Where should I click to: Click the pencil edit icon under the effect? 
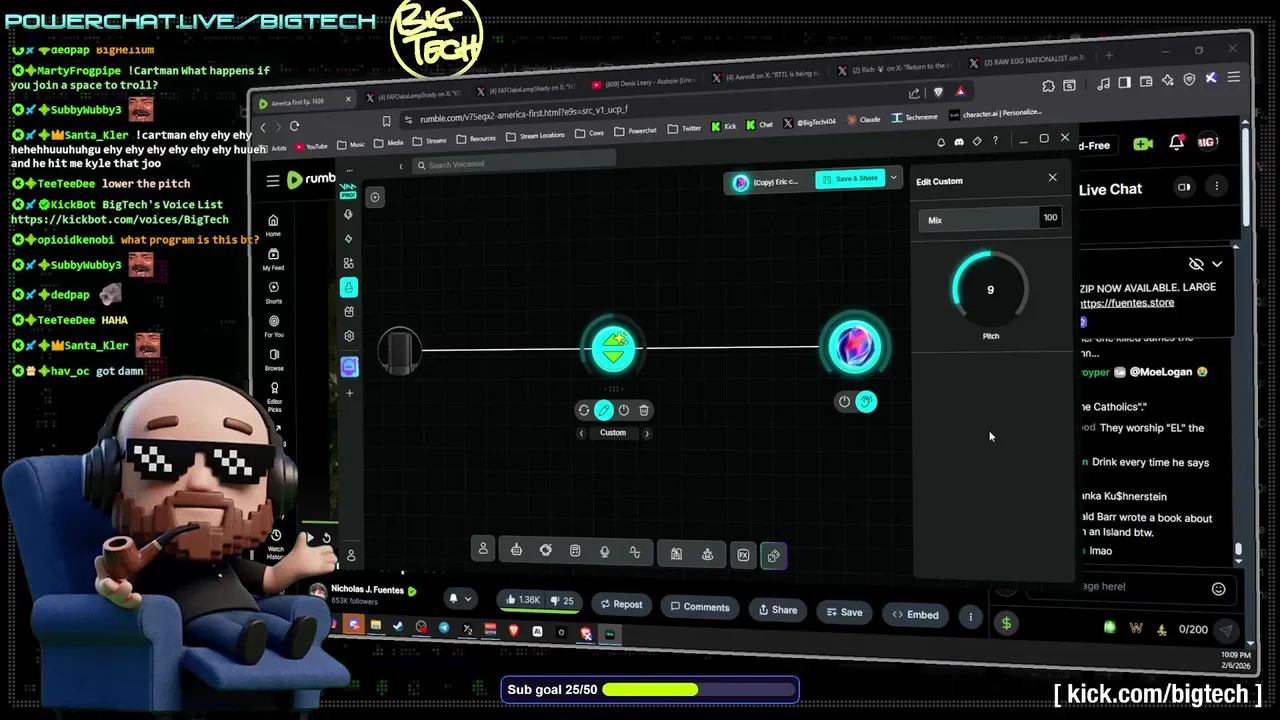click(x=604, y=410)
